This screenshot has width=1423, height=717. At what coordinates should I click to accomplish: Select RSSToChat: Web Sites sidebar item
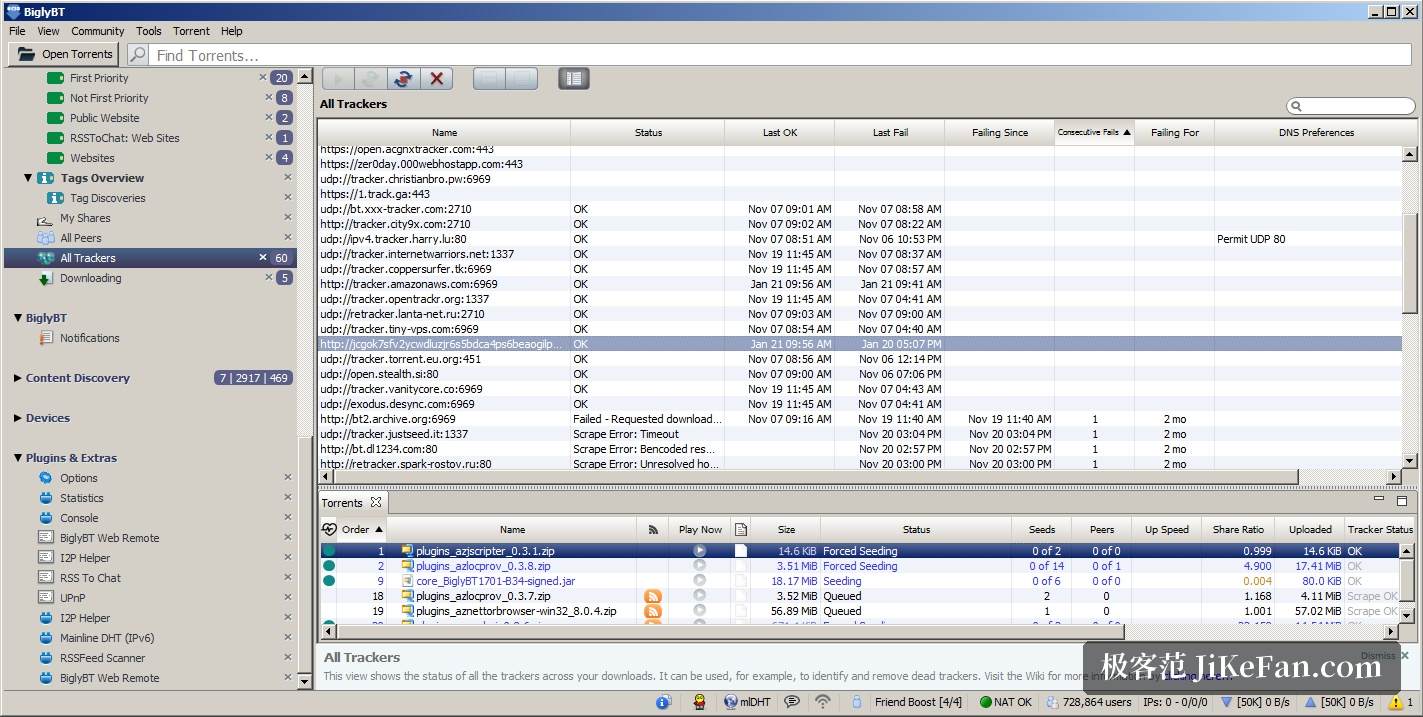125,138
